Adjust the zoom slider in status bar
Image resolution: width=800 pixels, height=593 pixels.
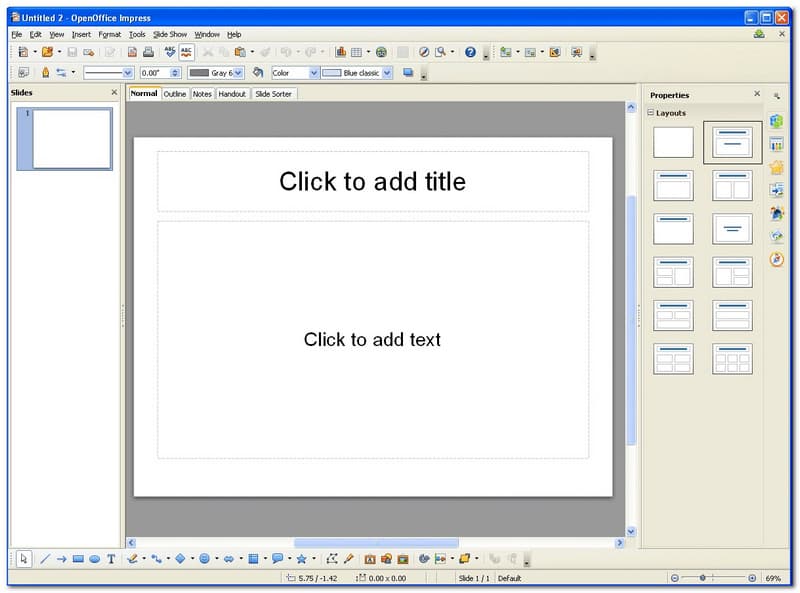click(702, 578)
